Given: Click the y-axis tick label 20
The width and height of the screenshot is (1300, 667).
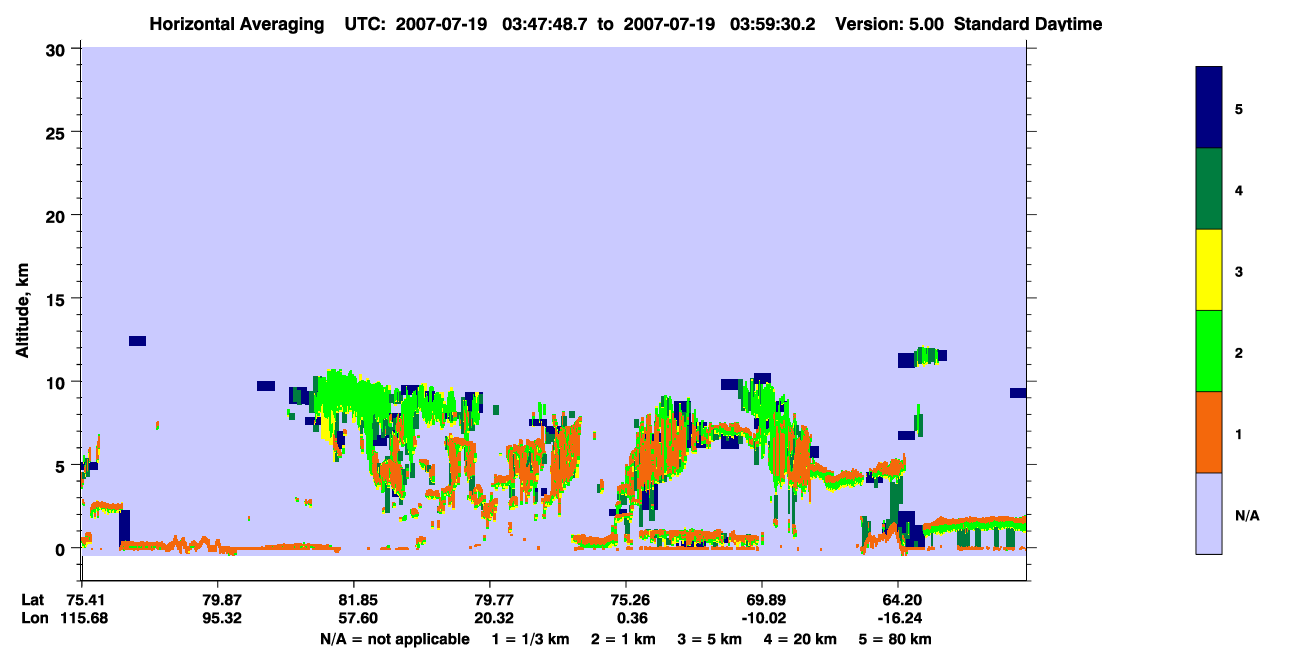Looking at the screenshot, I should click(x=58, y=215).
